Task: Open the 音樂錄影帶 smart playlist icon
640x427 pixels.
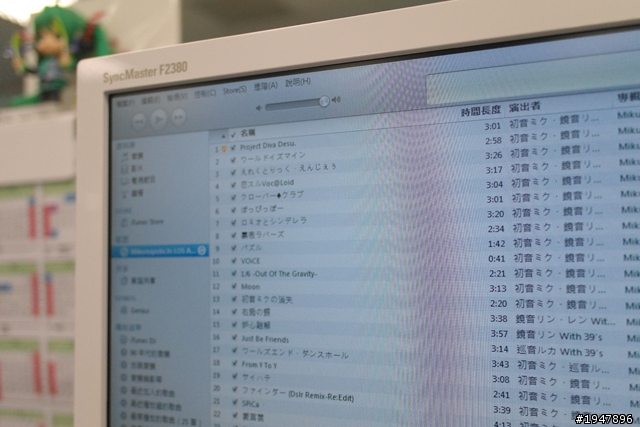Action: pos(124,378)
